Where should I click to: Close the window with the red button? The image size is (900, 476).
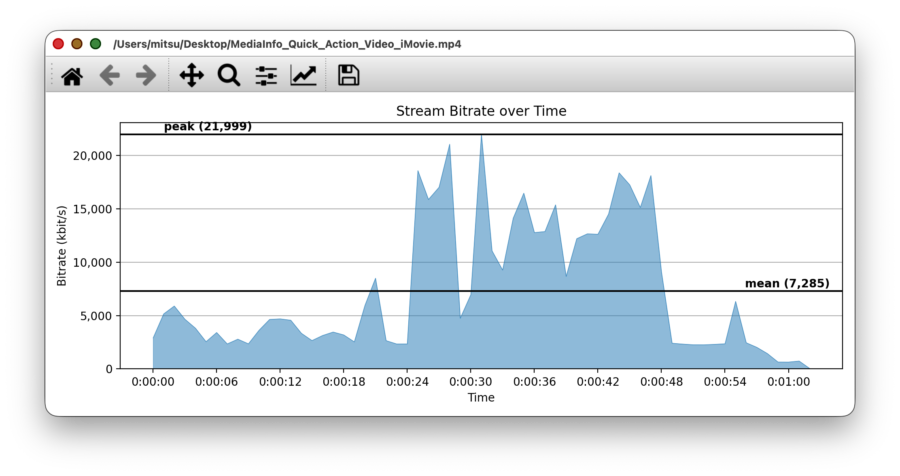pyautogui.click(x=59, y=44)
